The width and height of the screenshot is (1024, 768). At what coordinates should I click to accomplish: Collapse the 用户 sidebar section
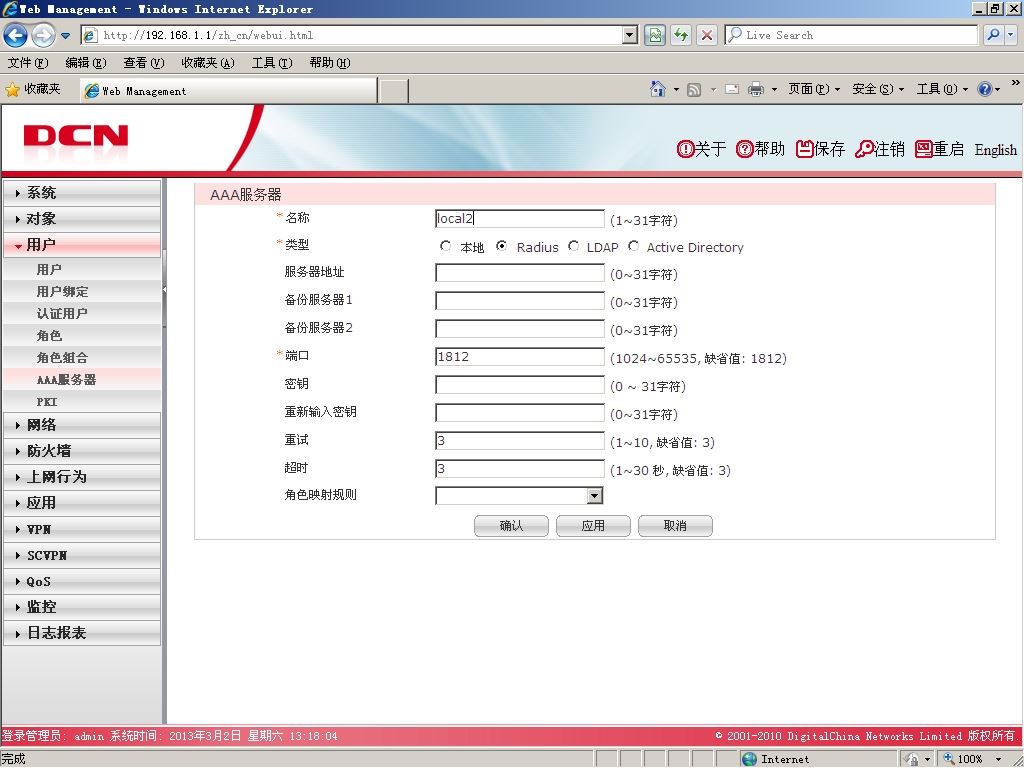tap(82, 245)
